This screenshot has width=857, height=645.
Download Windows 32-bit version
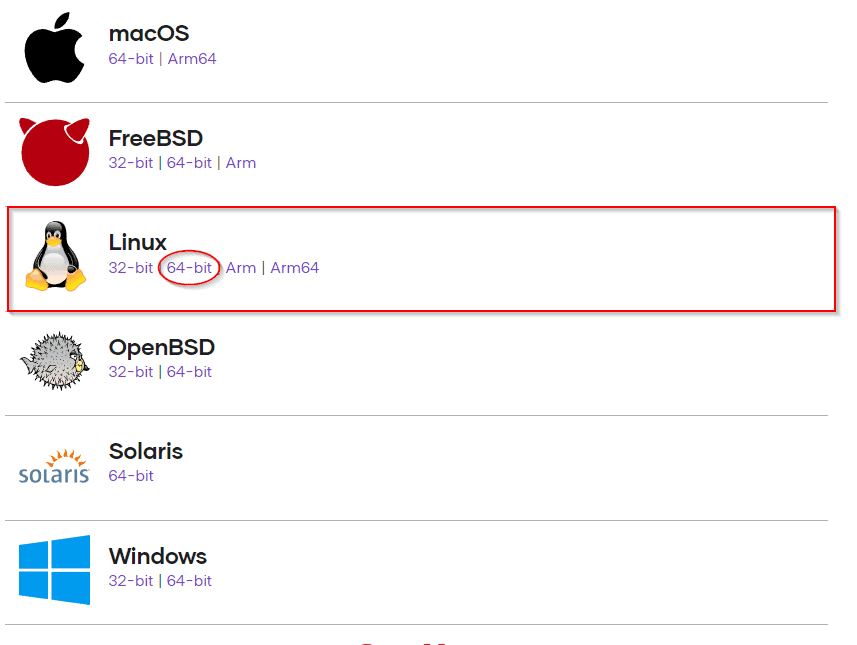(x=131, y=581)
